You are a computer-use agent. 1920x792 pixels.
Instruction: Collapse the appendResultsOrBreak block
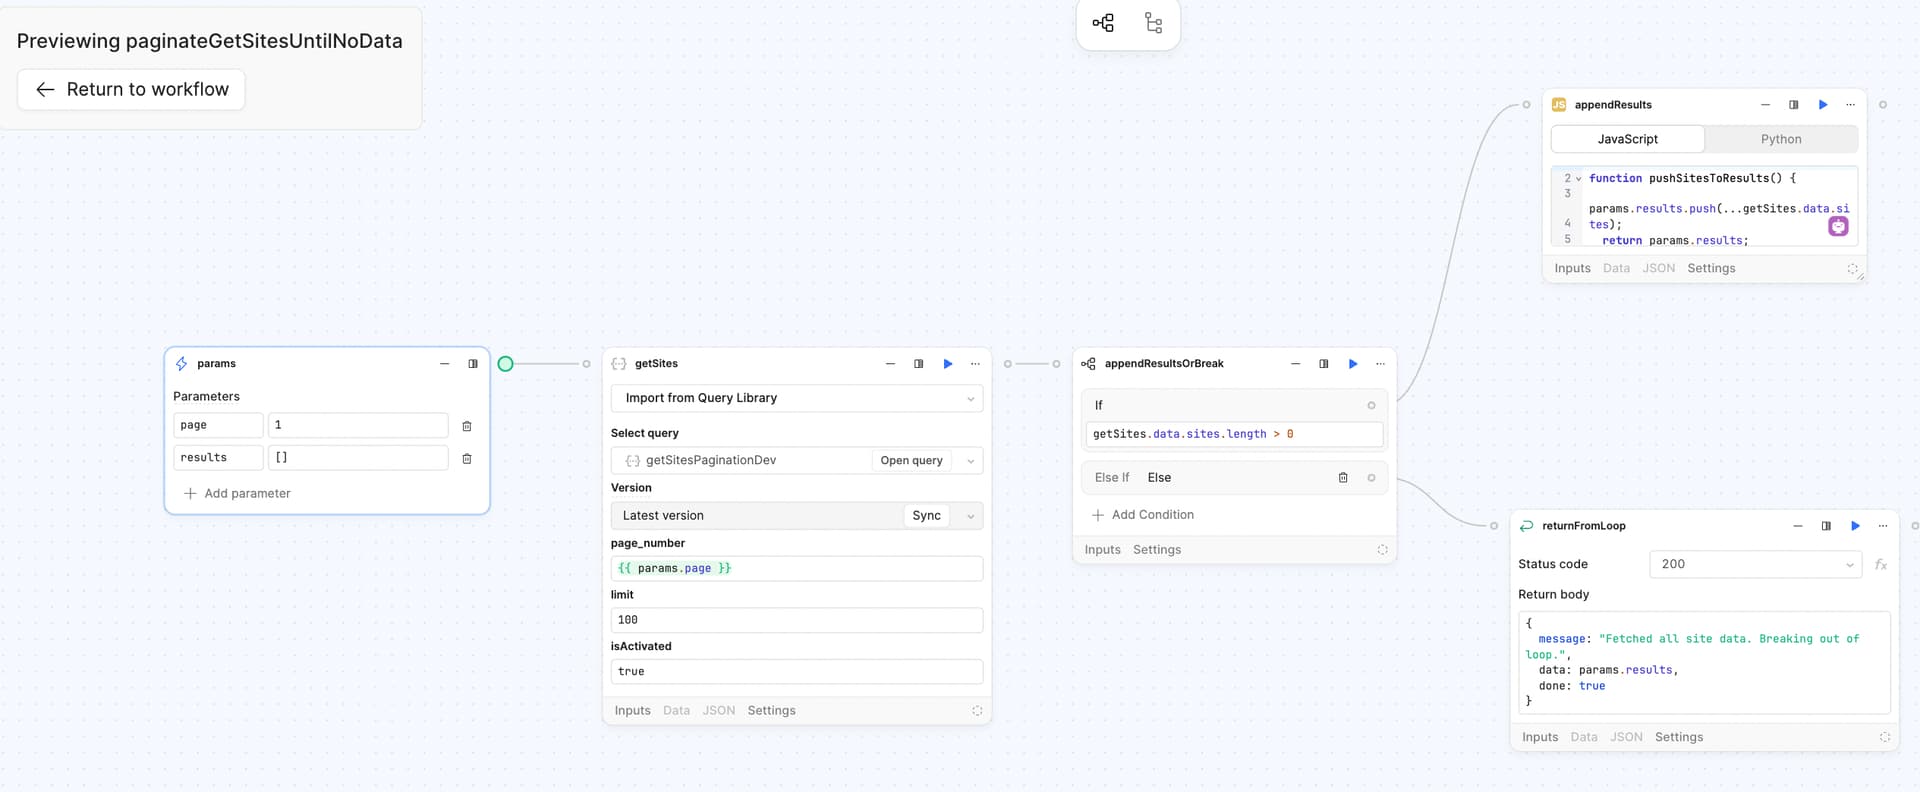tap(1295, 364)
